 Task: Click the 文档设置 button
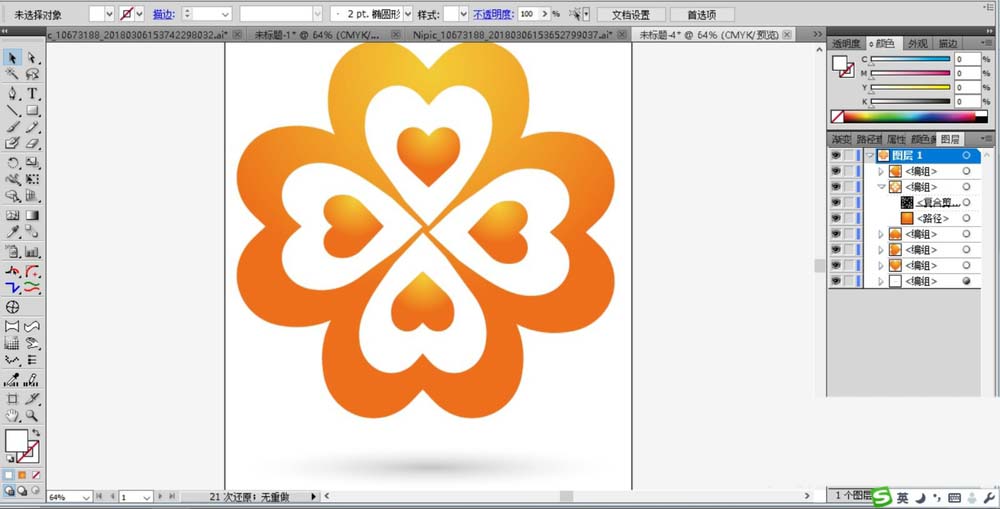pyautogui.click(x=631, y=14)
